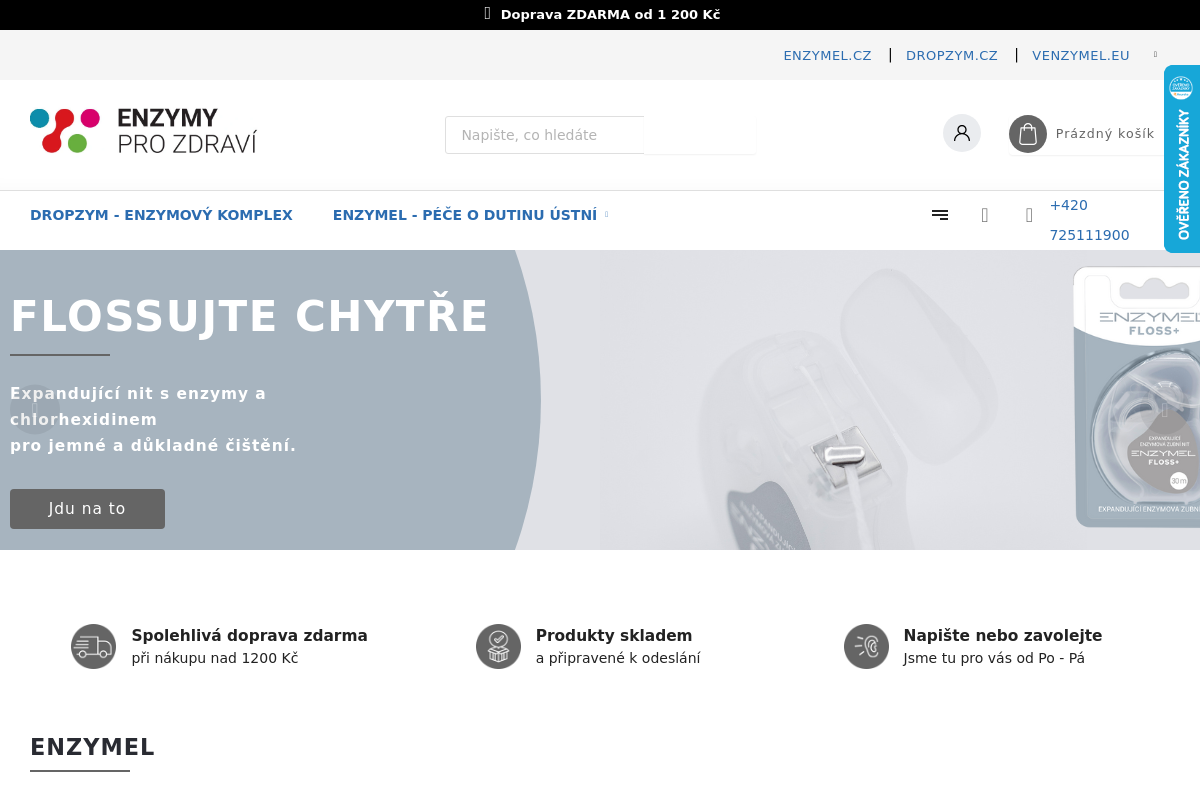Click the Jdu na to button
The height and width of the screenshot is (800, 1200).
pyautogui.click(x=87, y=509)
